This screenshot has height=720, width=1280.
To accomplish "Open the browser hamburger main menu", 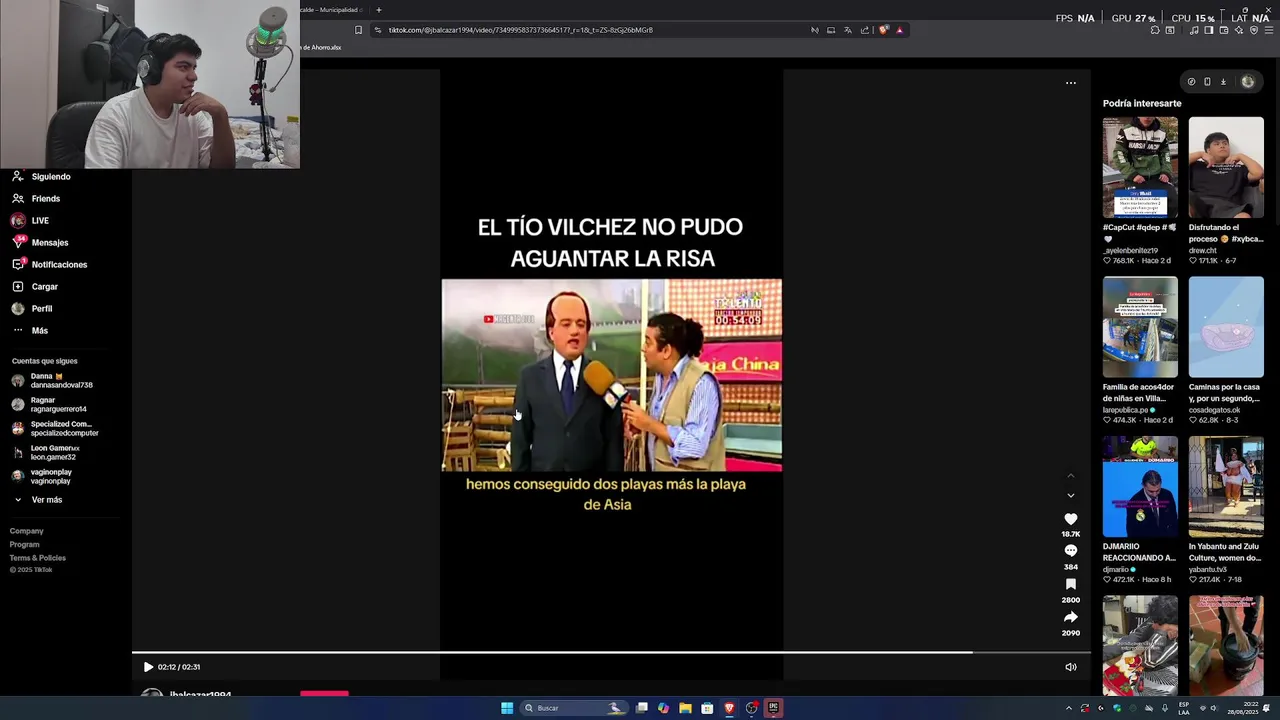I will (x=1269, y=30).
